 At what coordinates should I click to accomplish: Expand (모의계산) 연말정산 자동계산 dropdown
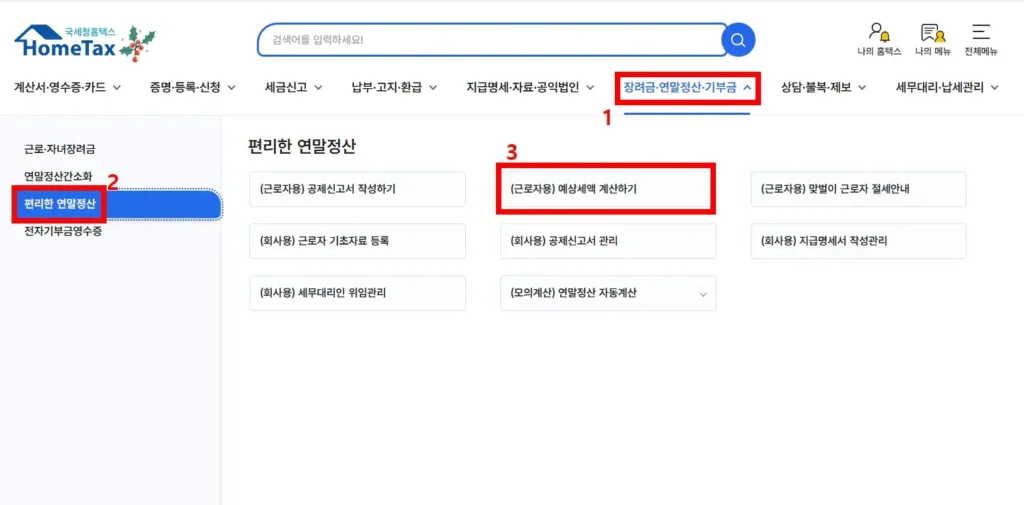pos(608,293)
